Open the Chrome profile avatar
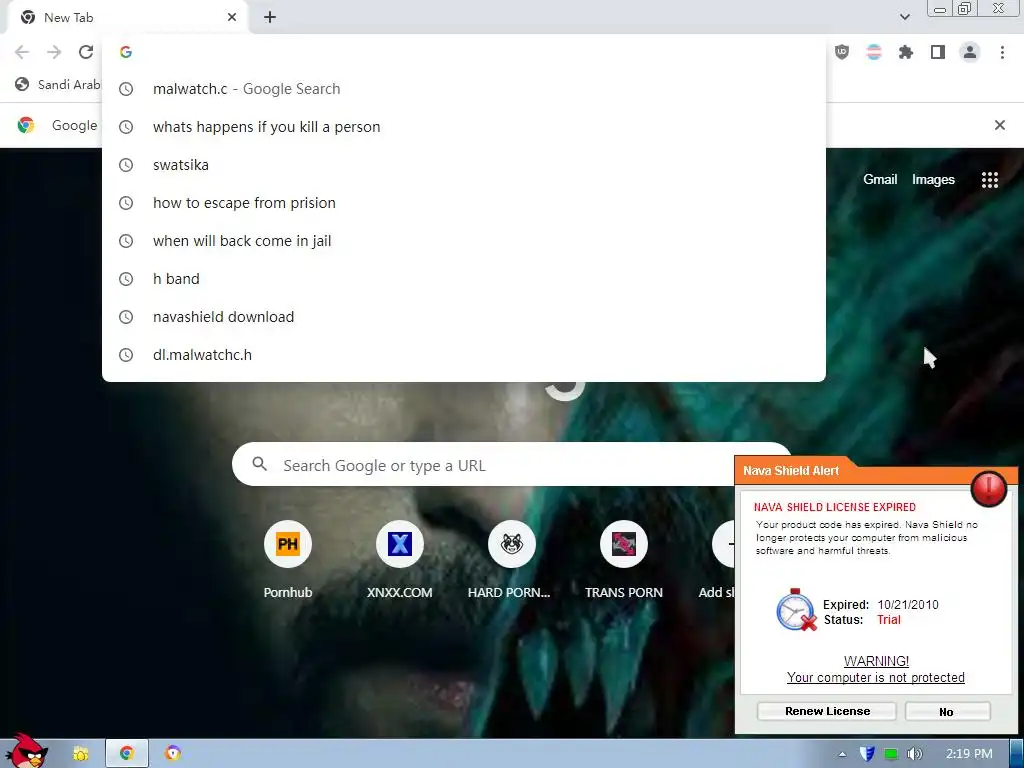The image size is (1024, 768). 970,52
